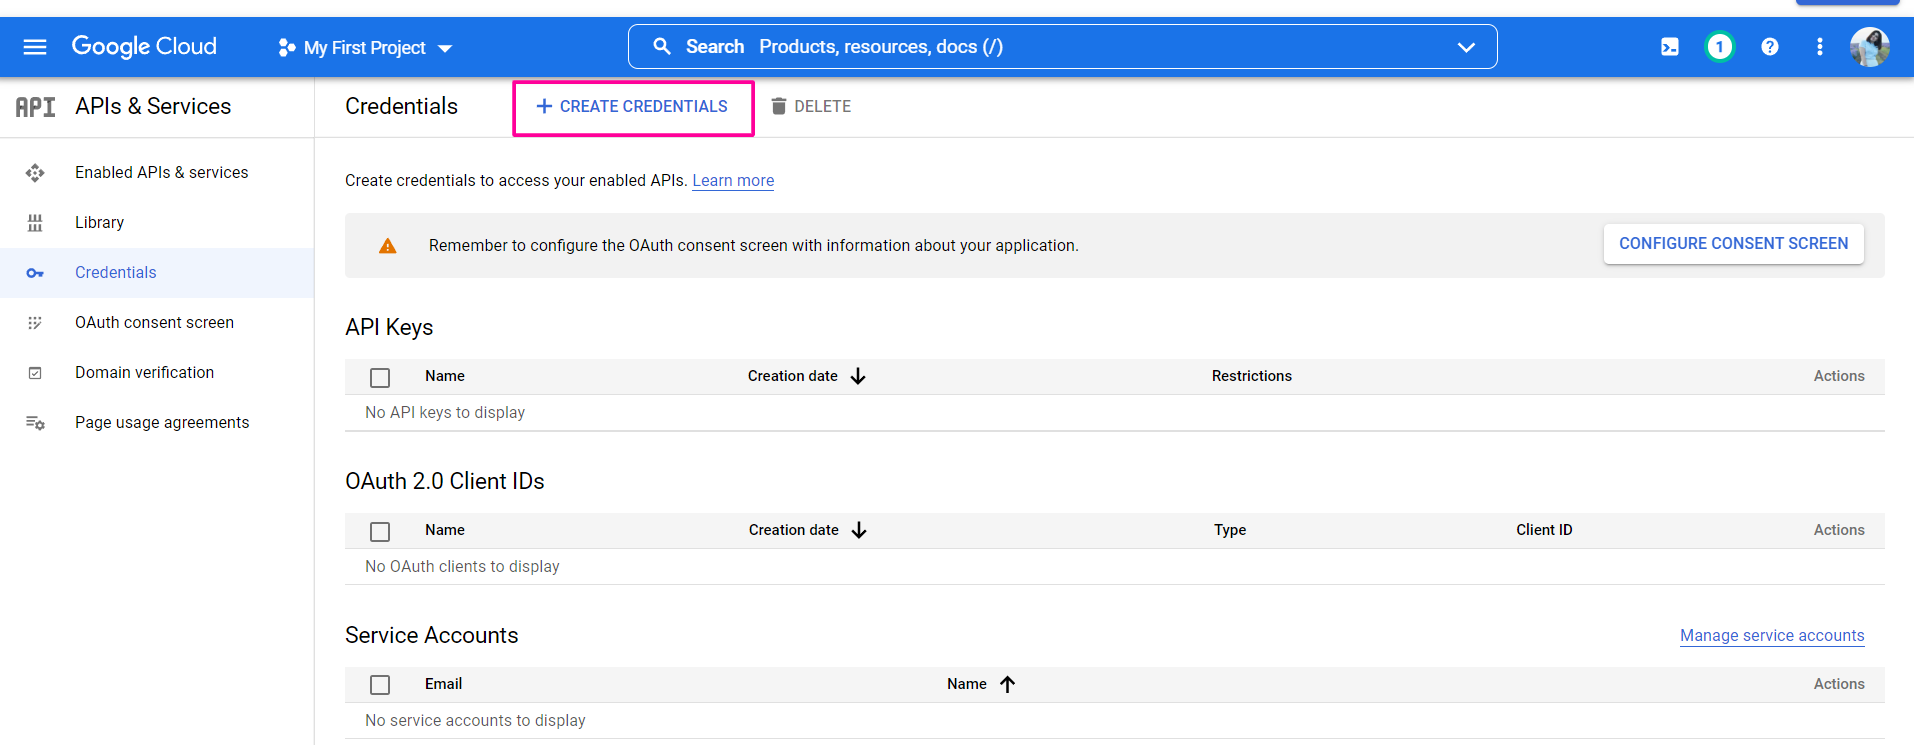Click the DELETE button
This screenshot has width=1914, height=745.
click(811, 106)
